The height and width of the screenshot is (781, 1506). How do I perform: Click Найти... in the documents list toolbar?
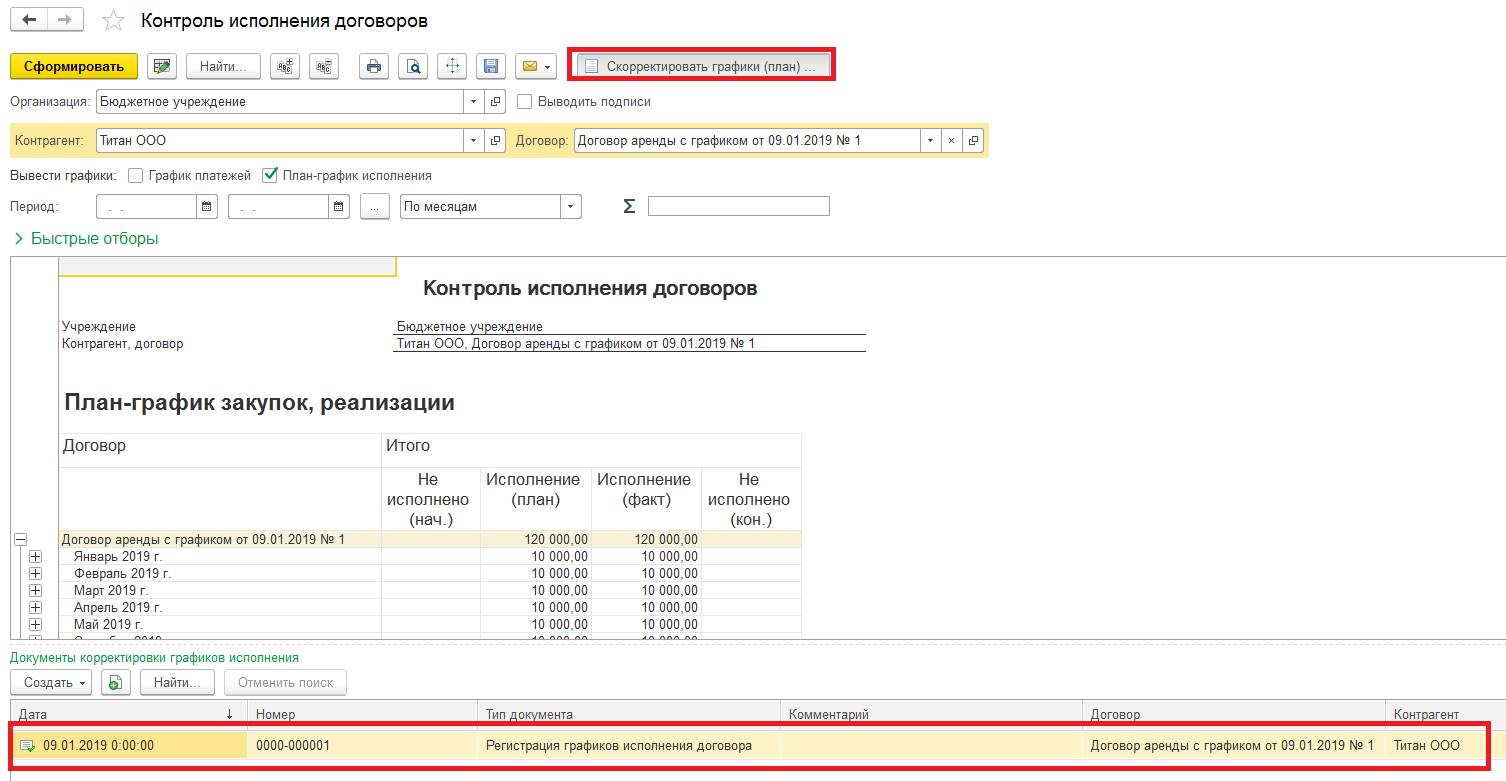178,683
